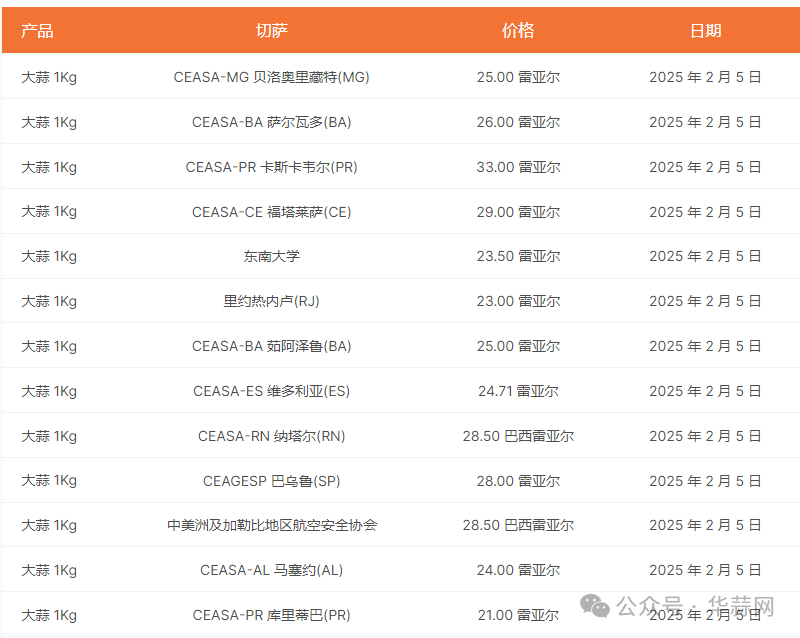Click the 切萨 column header

click(271, 31)
